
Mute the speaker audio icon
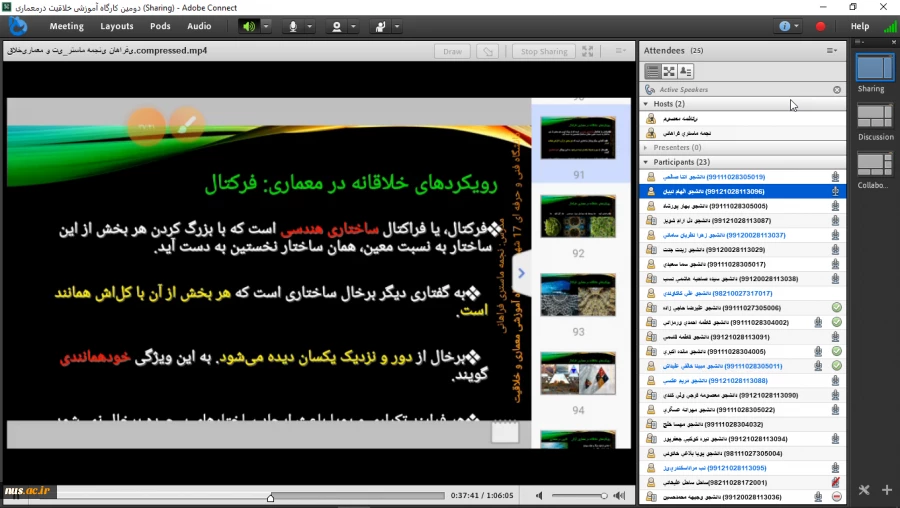click(248, 26)
